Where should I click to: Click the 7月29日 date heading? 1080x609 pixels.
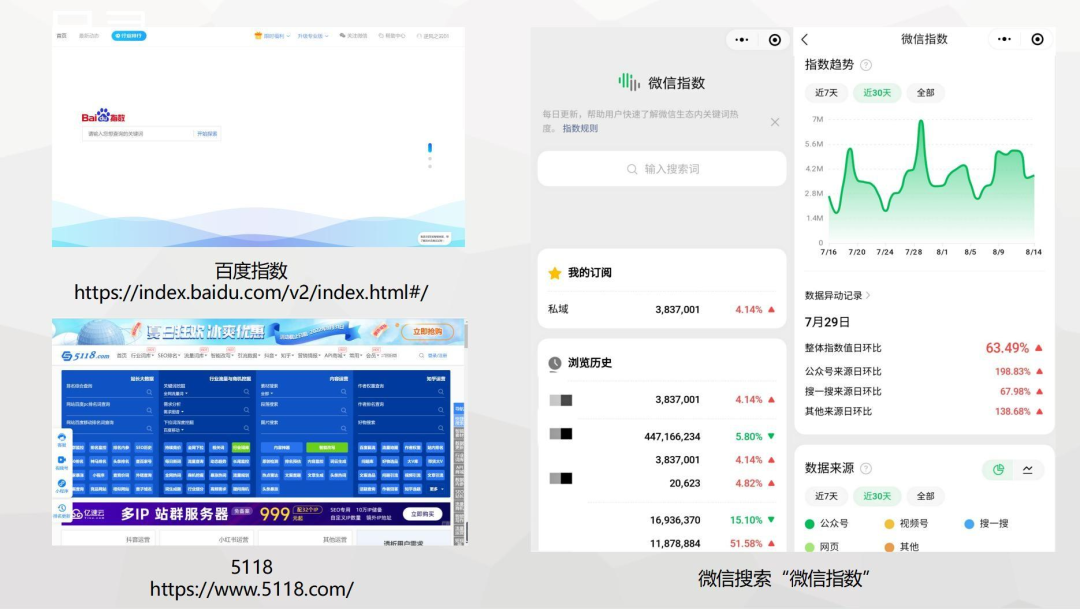pos(827,322)
